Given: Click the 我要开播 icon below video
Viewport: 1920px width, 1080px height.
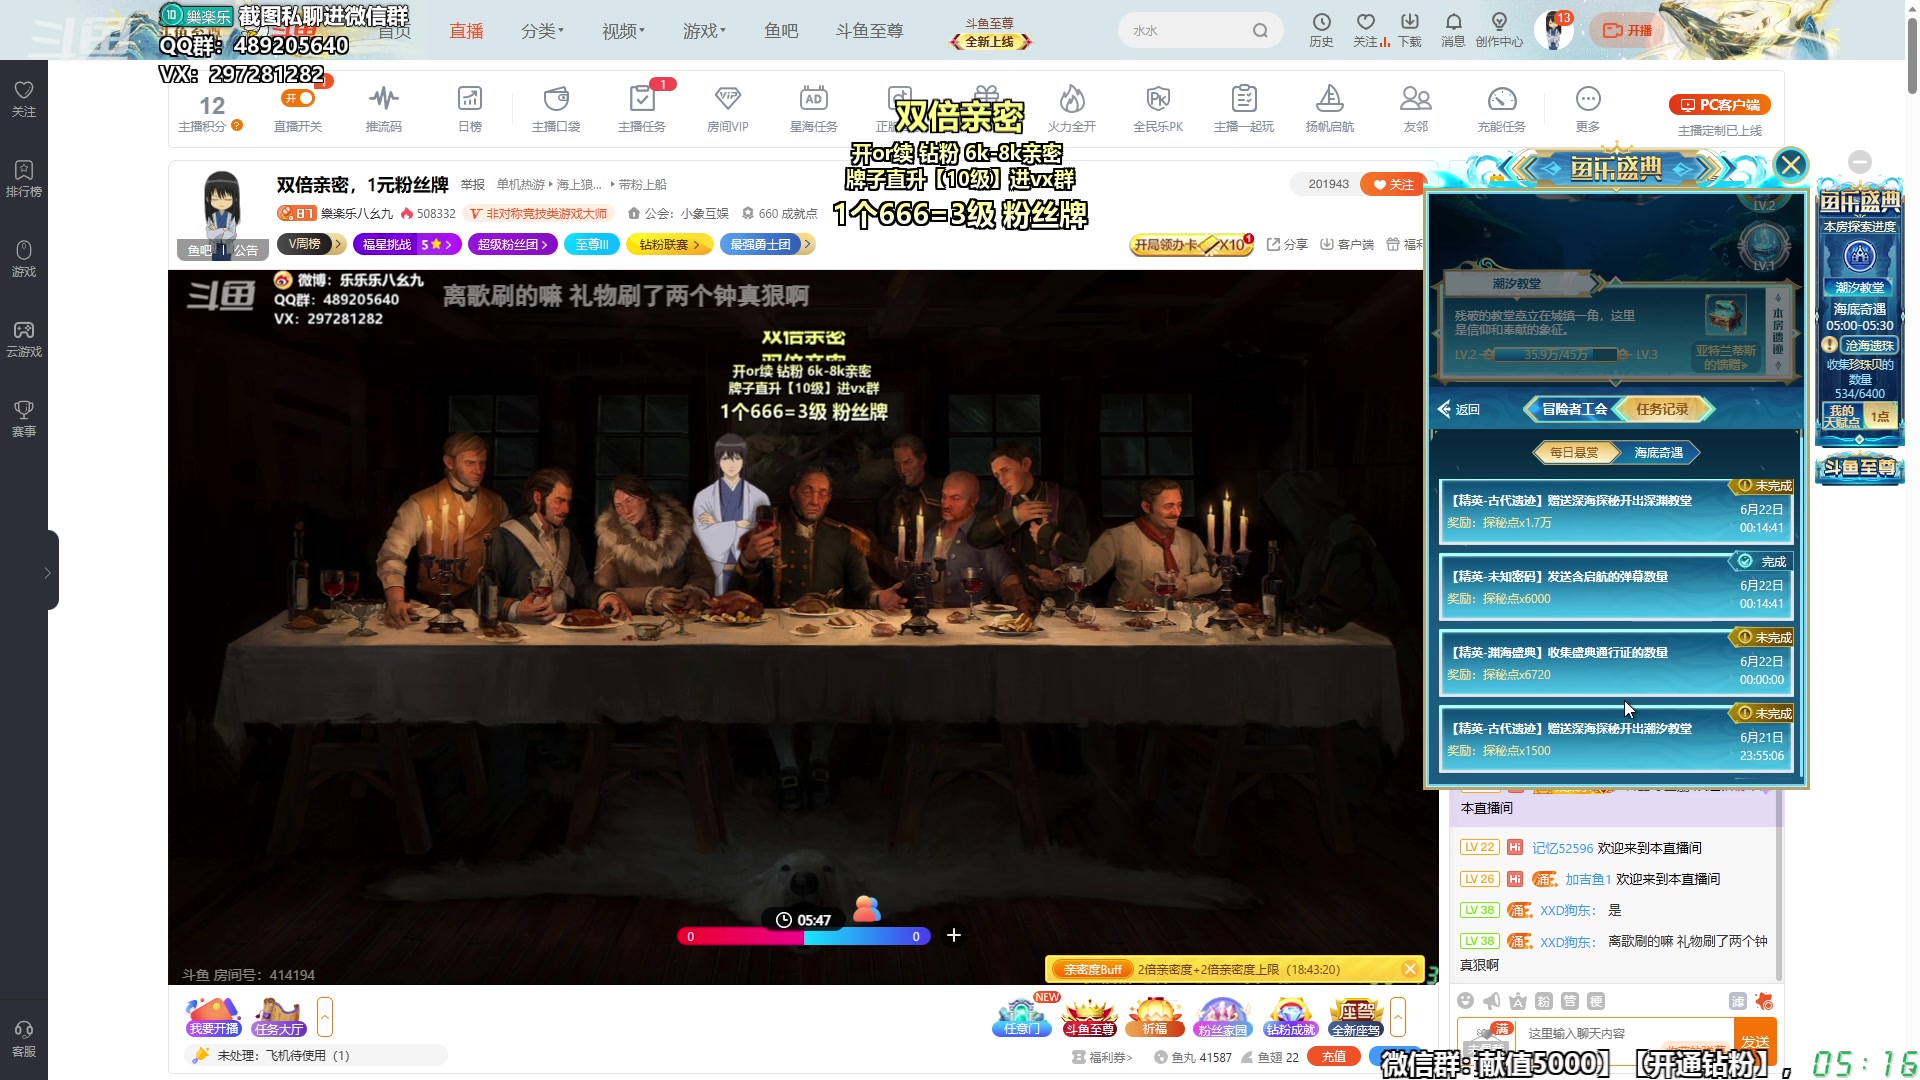Looking at the screenshot, I should [213, 1018].
